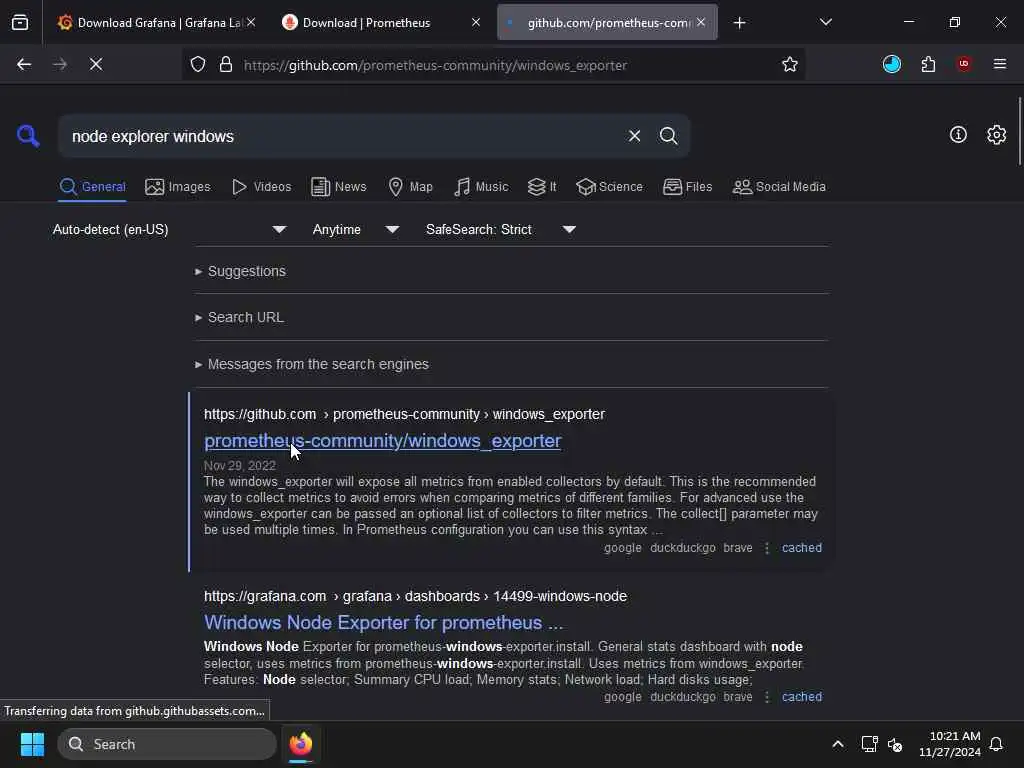Screen dimensions: 1024x768
Task: Click the node explorer windows search field
Action: point(340,136)
